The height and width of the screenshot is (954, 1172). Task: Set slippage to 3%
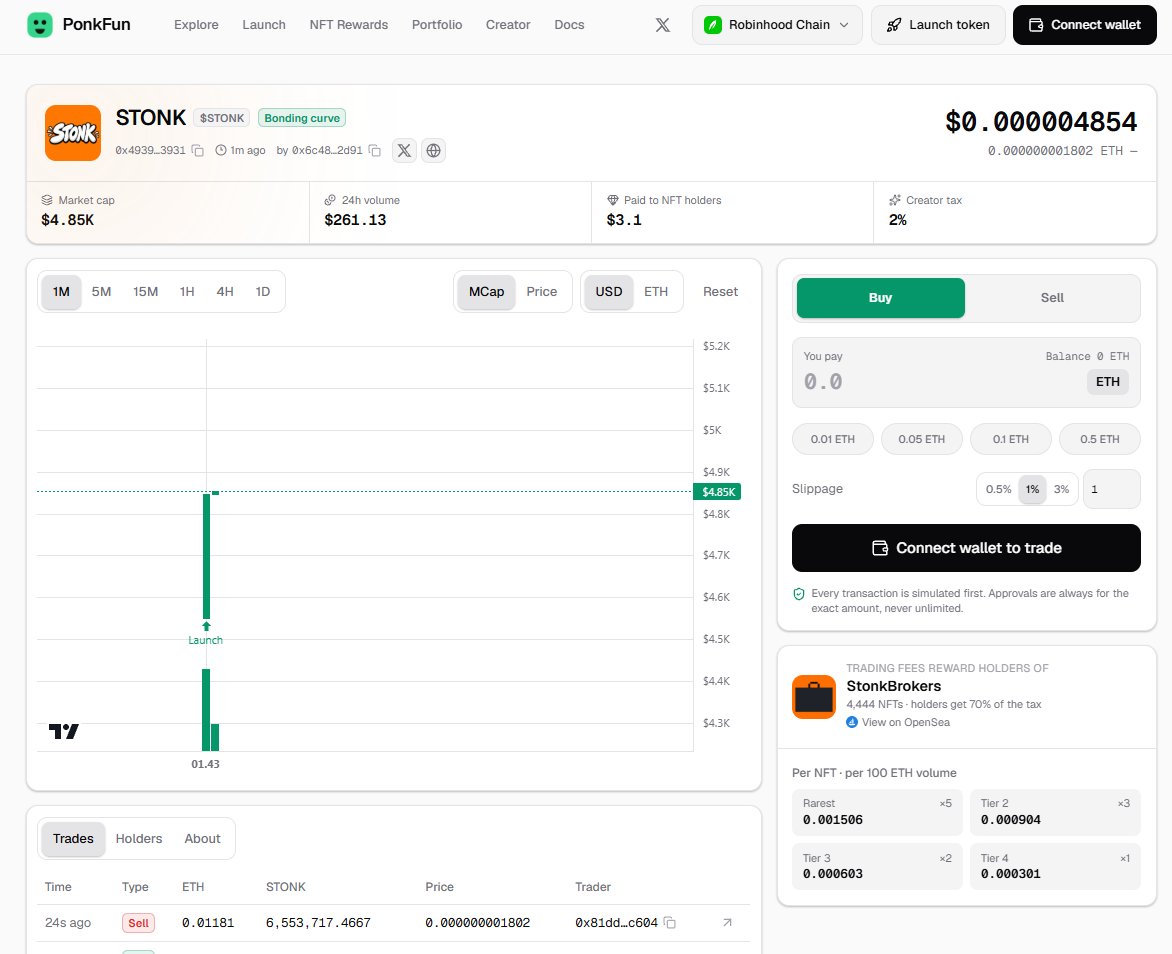(1061, 489)
